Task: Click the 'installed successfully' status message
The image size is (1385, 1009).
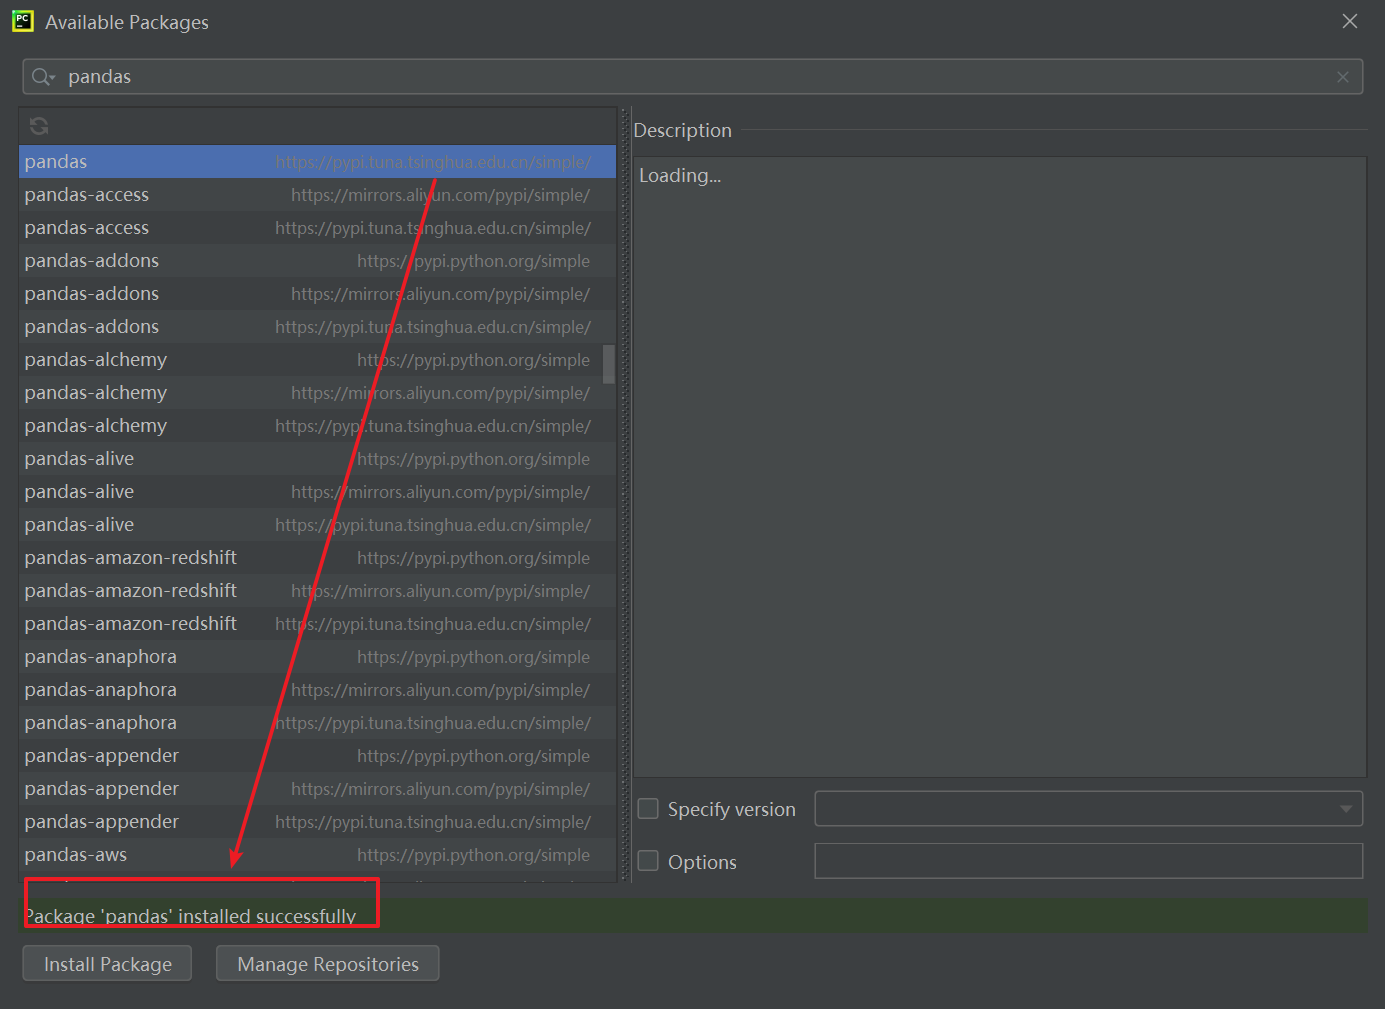Action: 190,916
